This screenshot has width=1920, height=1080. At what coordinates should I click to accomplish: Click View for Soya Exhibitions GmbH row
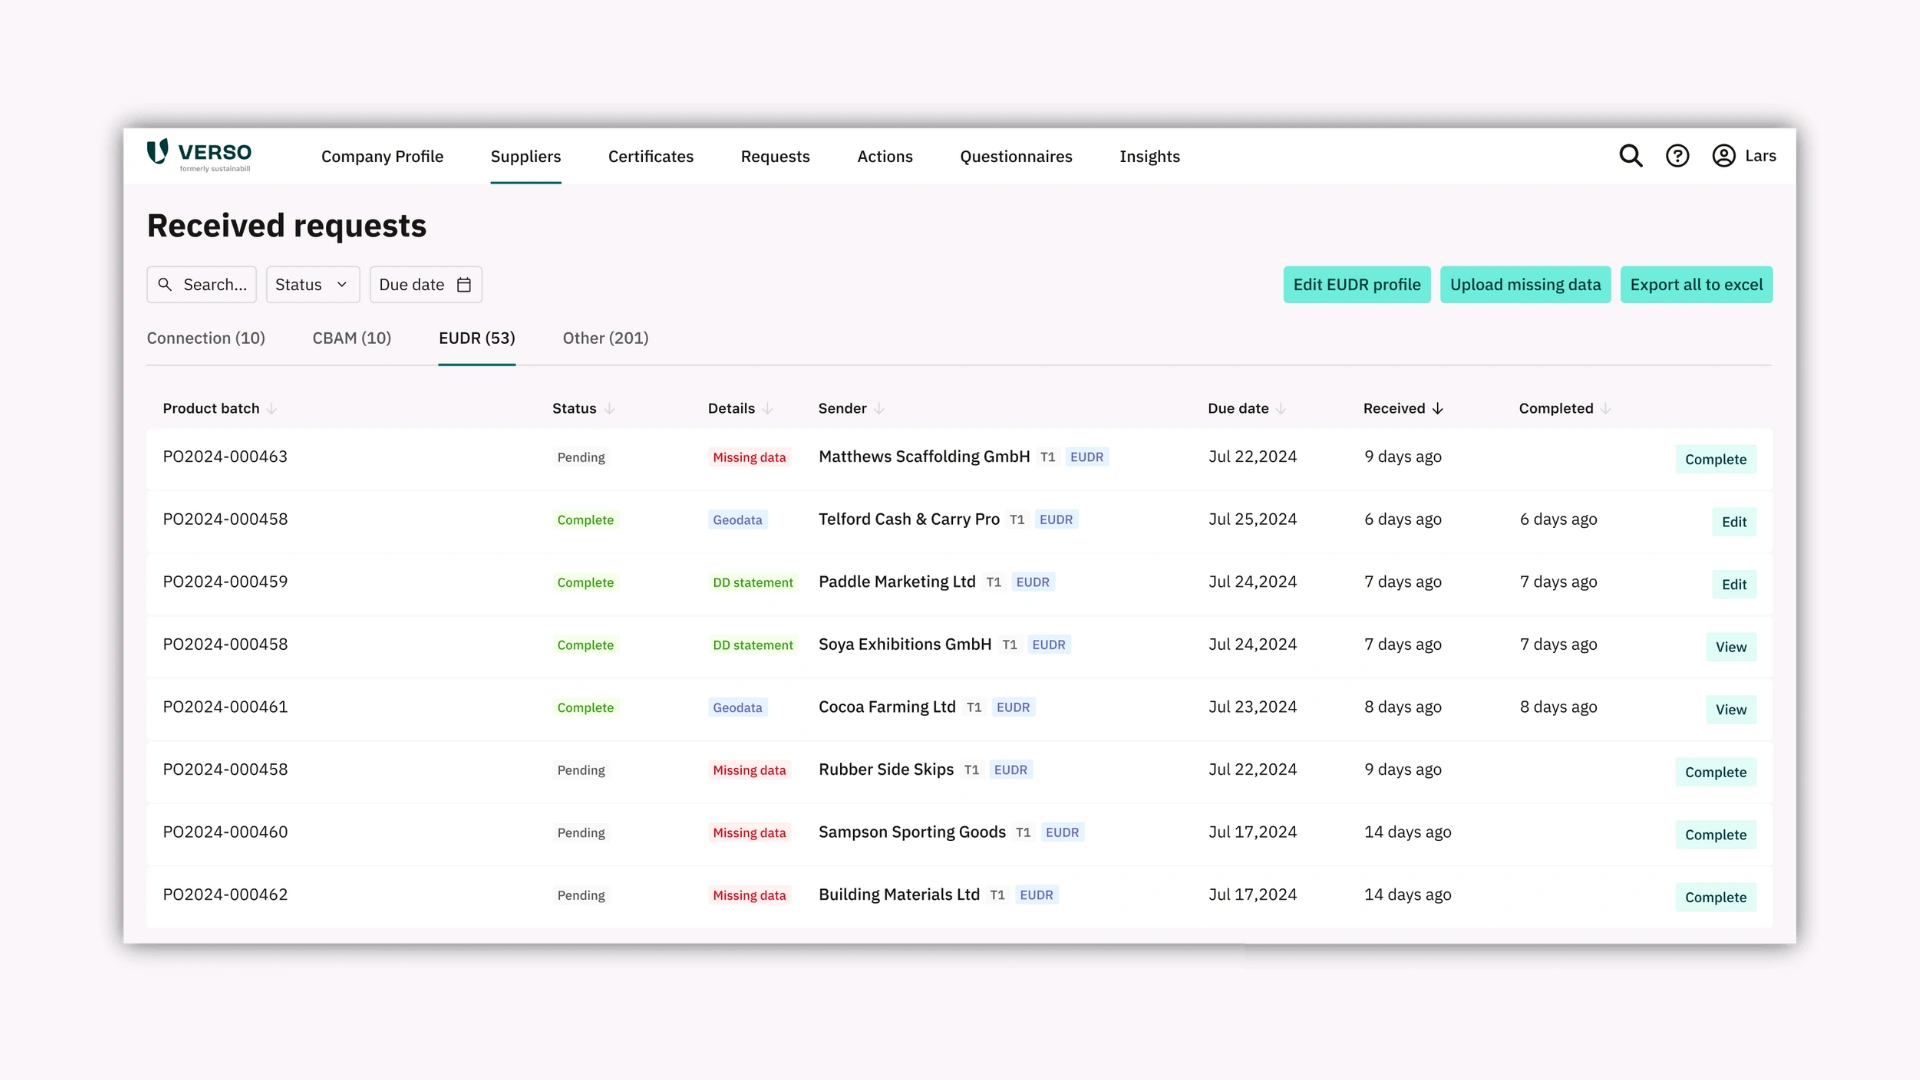pyautogui.click(x=1731, y=646)
